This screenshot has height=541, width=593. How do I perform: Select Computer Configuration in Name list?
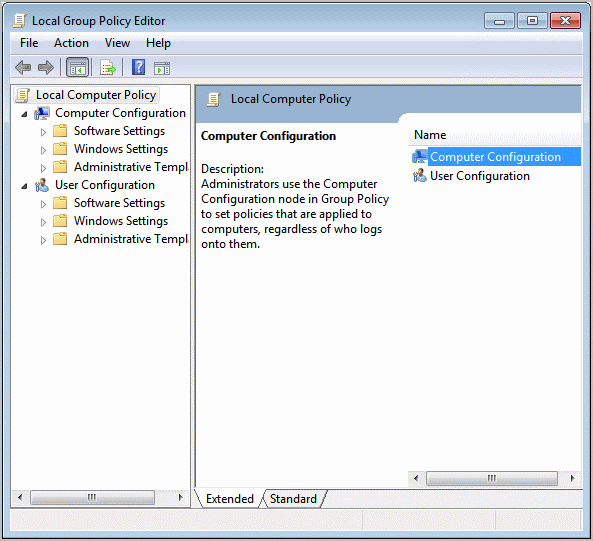[x=495, y=157]
